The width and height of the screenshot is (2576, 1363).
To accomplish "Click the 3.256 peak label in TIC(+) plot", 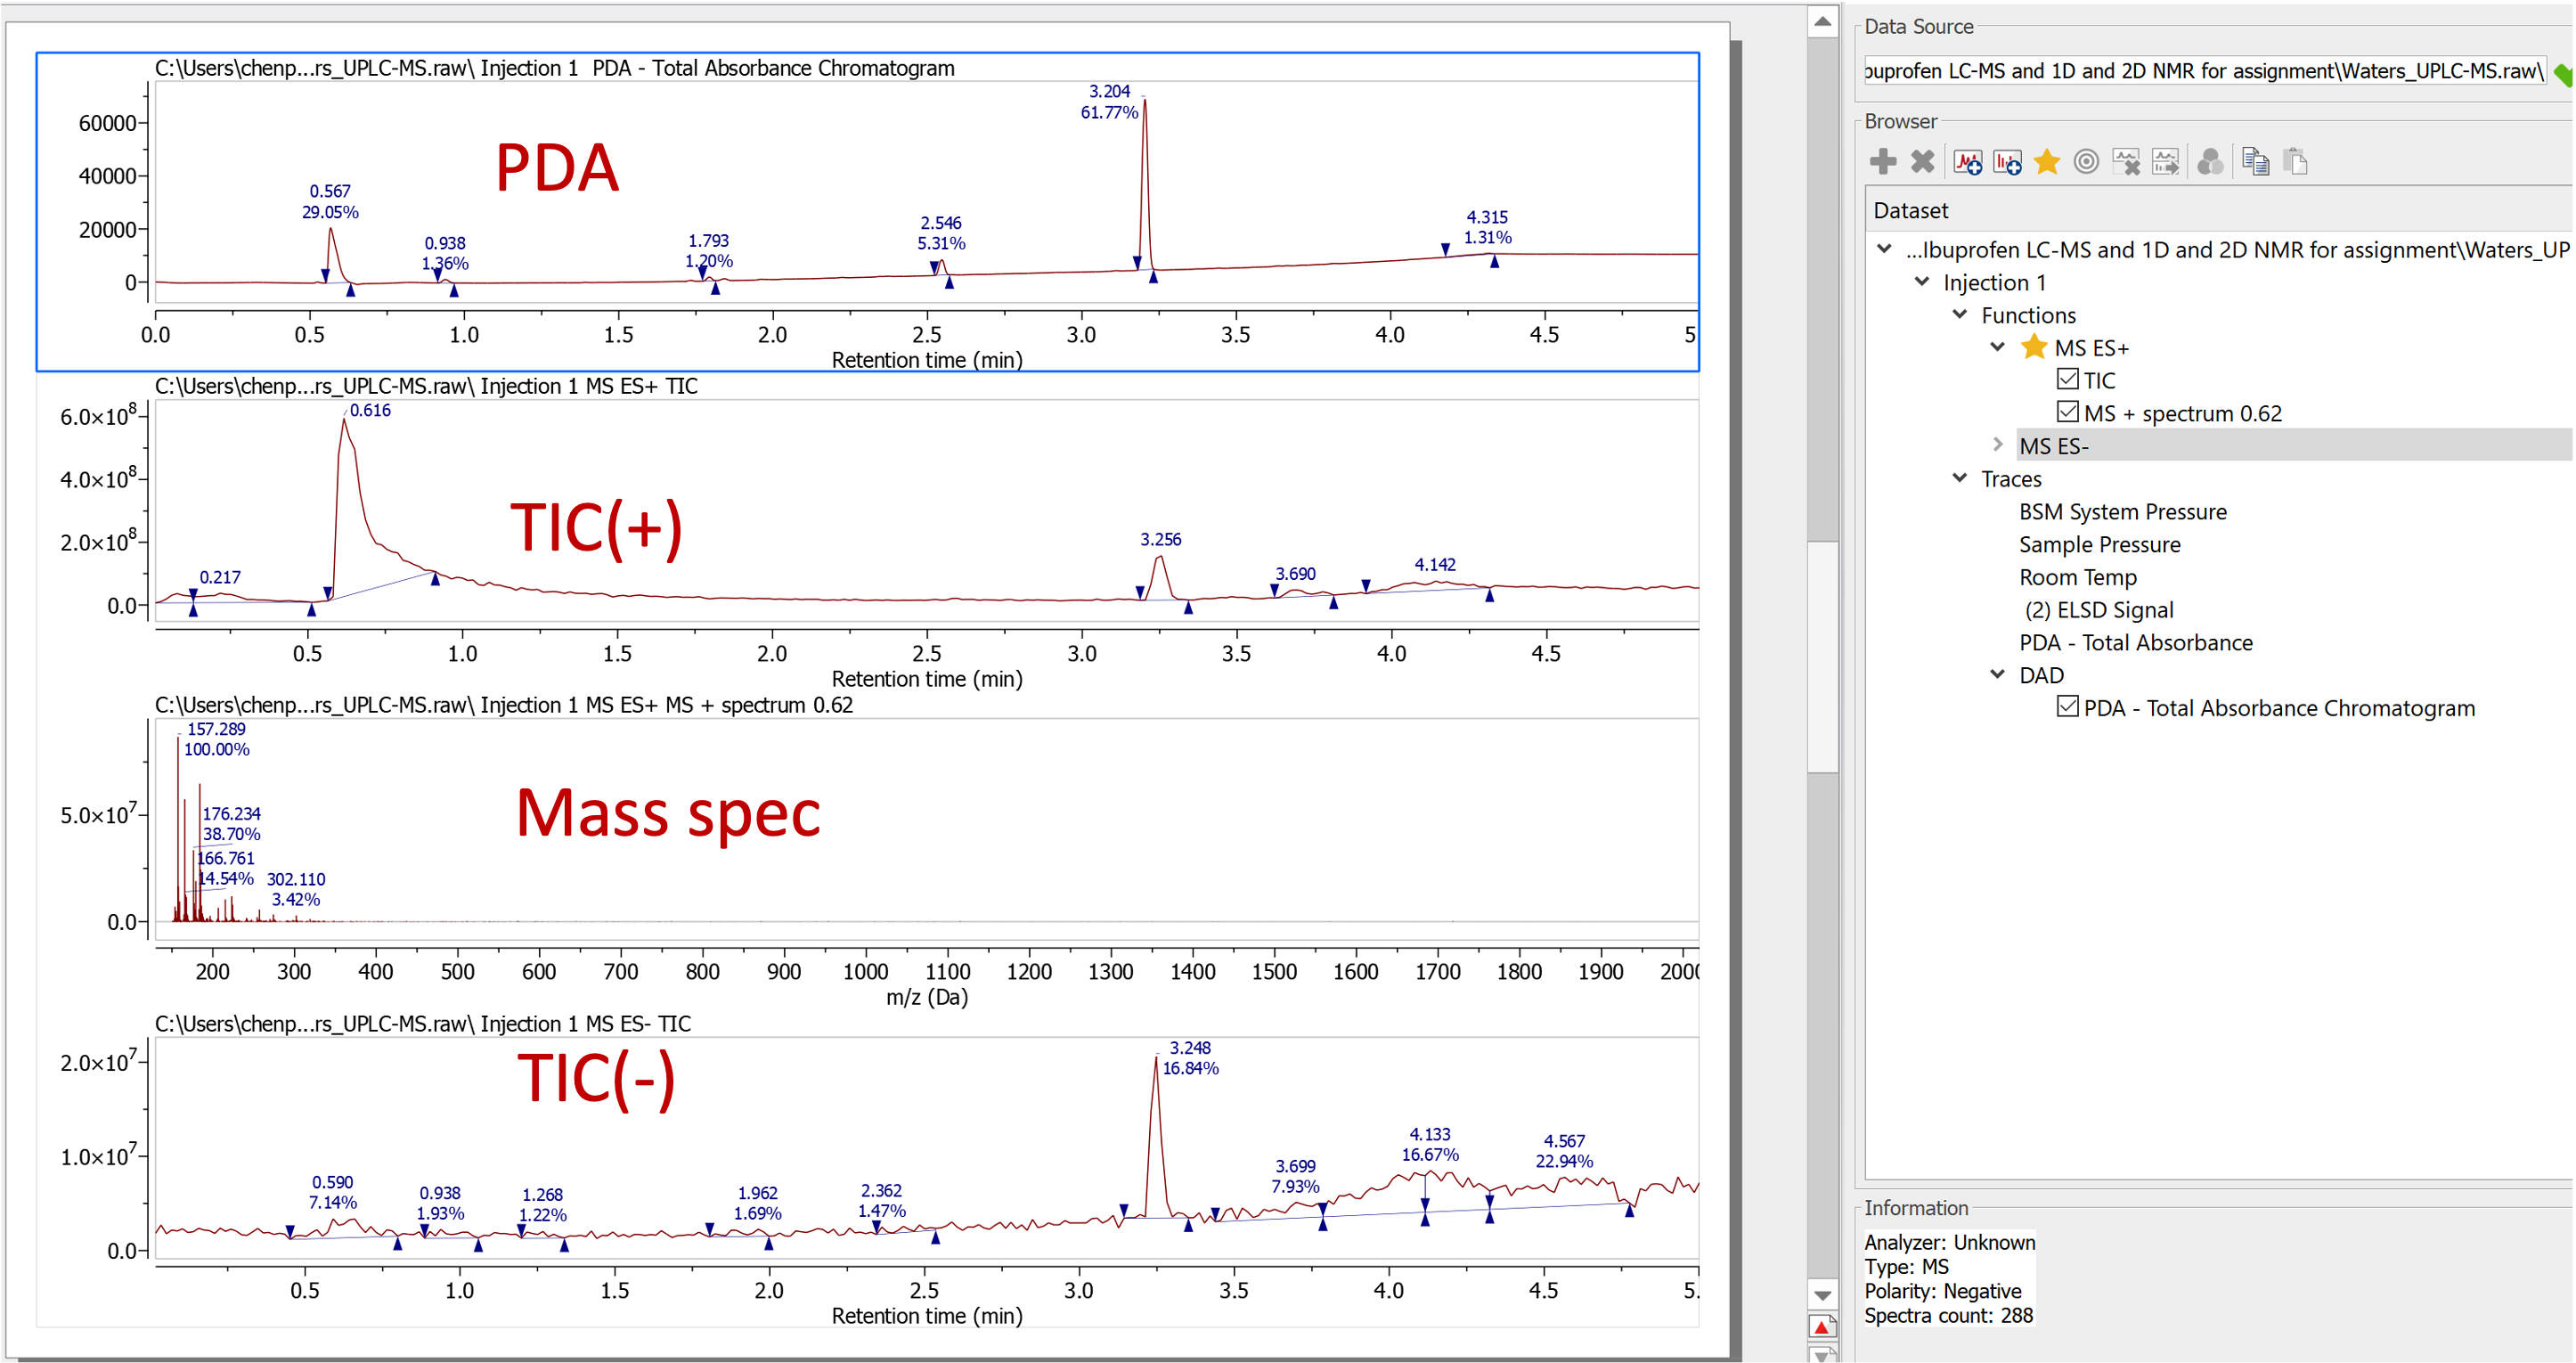I will 1161,539.
